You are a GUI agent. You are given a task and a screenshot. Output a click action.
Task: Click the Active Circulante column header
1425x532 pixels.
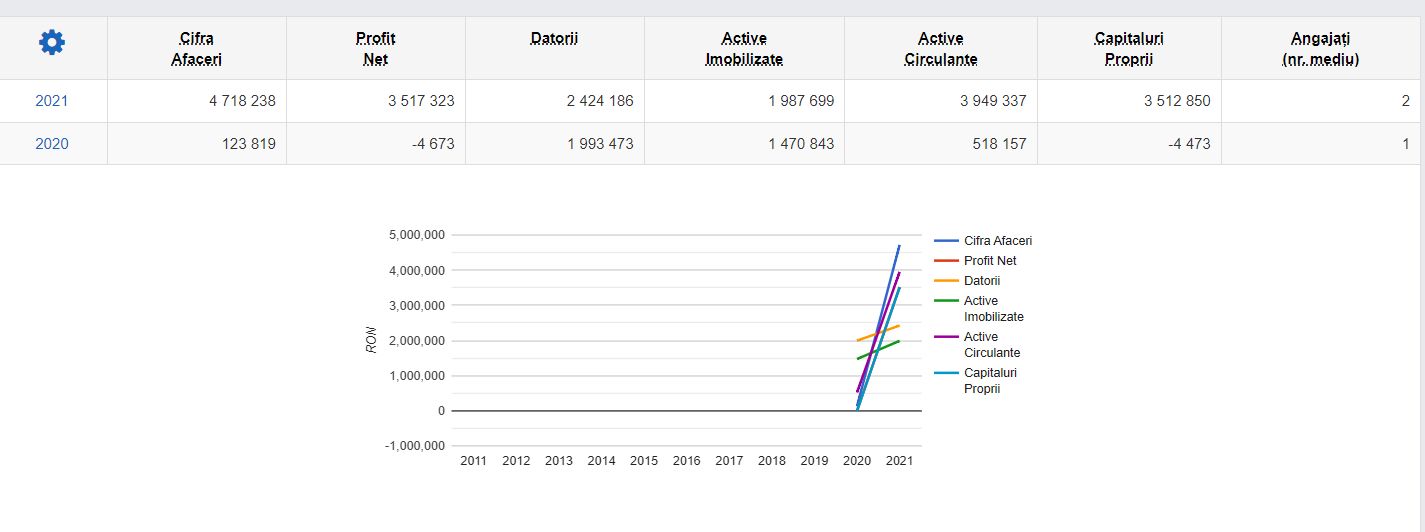pos(941,48)
